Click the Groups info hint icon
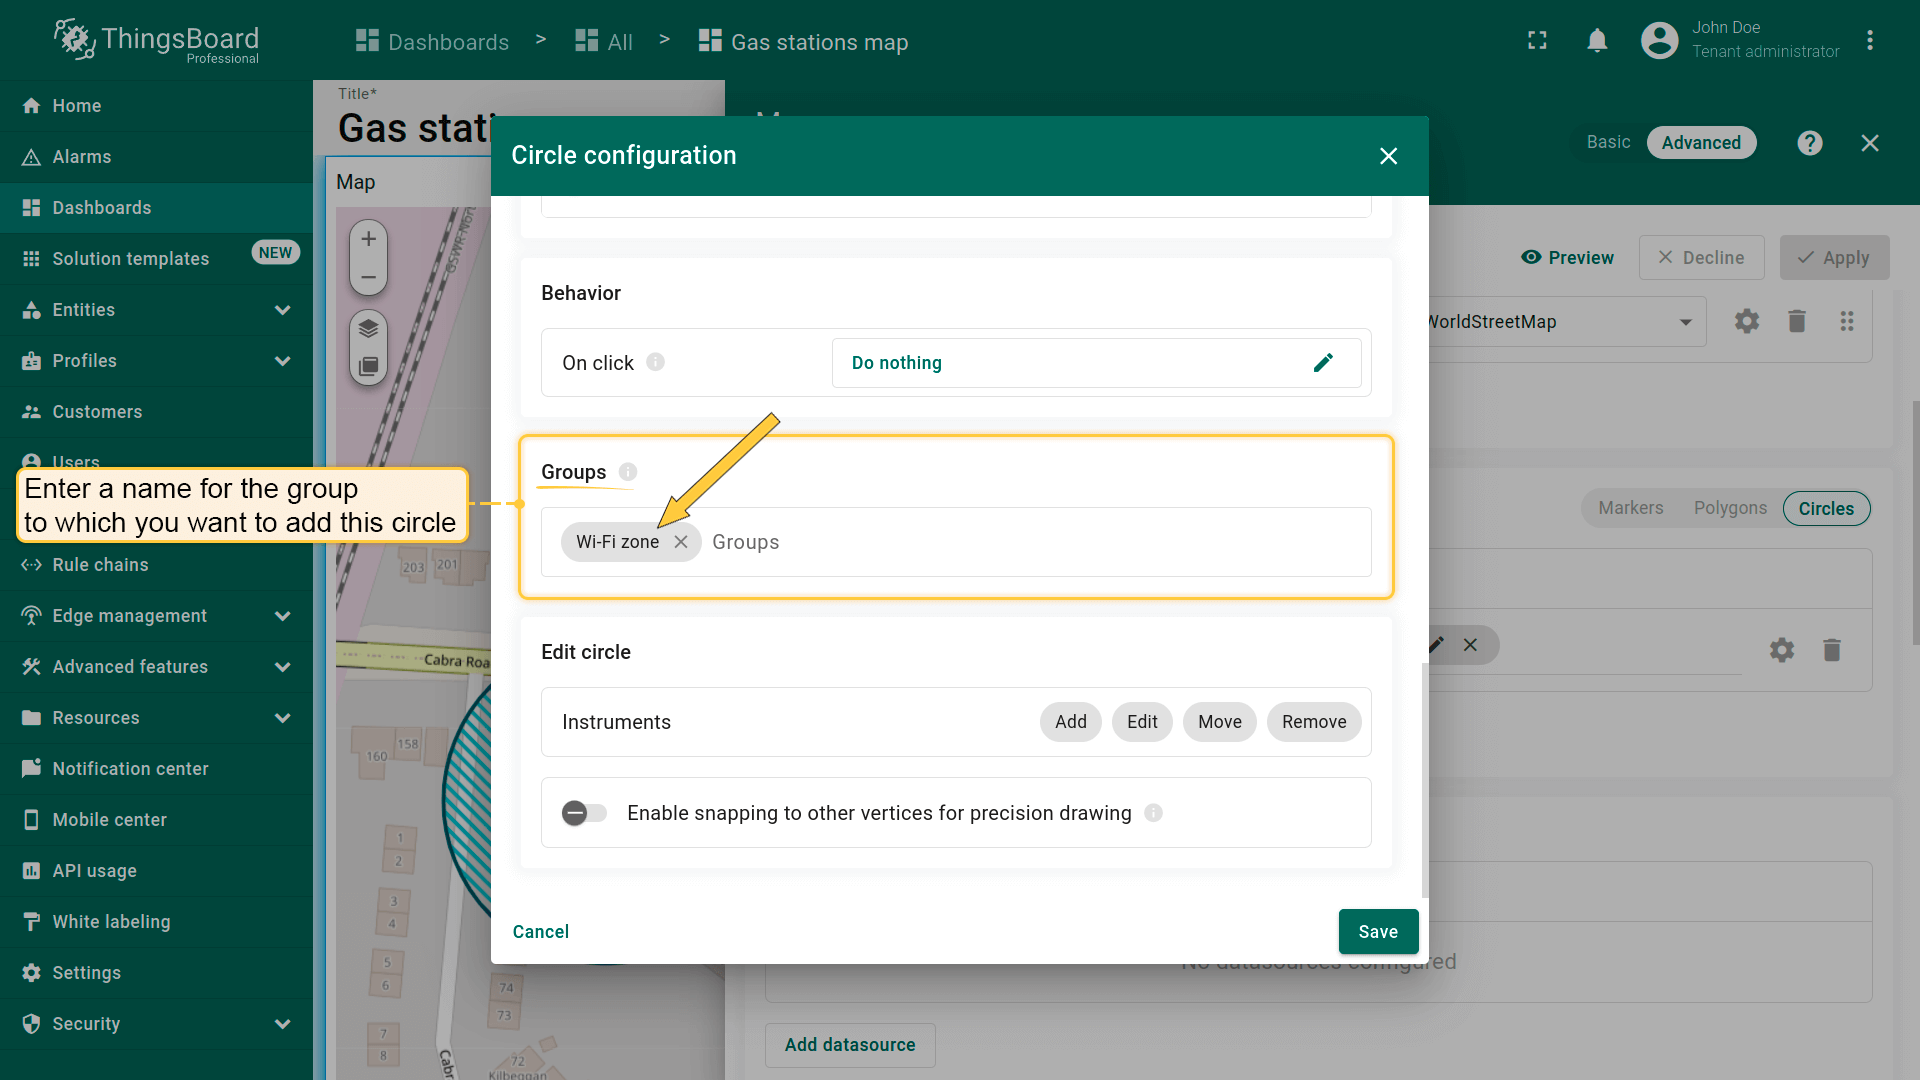Image resolution: width=1920 pixels, height=1080 pixels. [x=628, y=472]
